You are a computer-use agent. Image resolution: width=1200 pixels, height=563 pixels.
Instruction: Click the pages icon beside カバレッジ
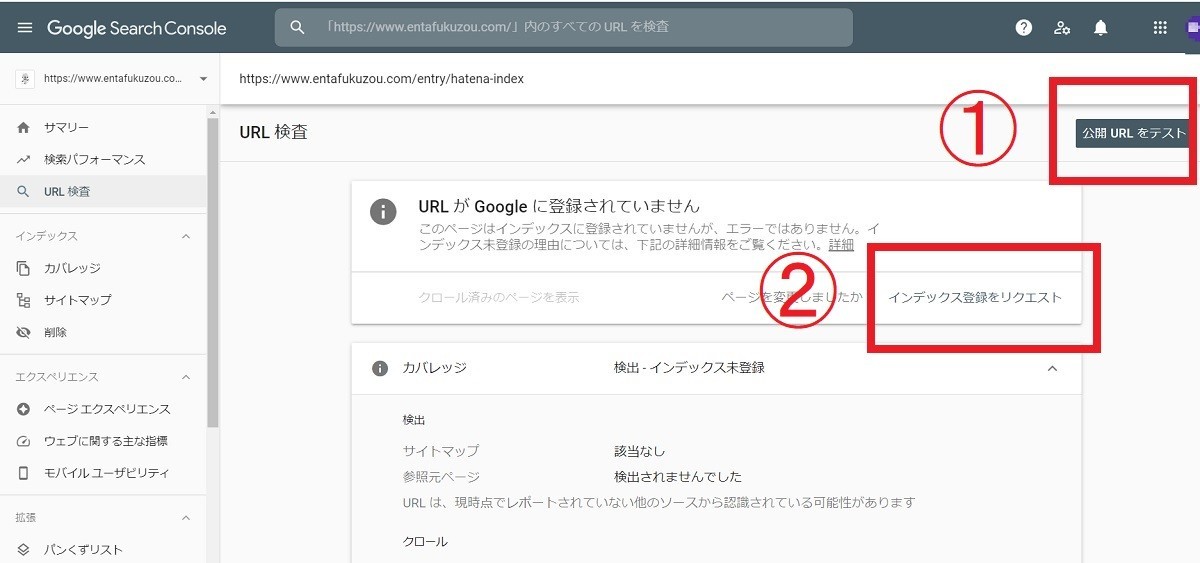[x=24, y=268]
